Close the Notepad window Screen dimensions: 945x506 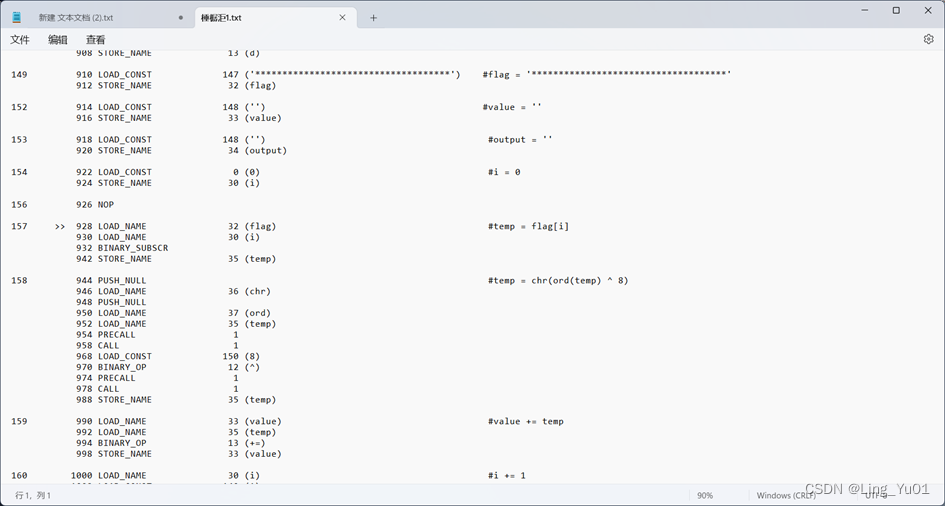928,10
